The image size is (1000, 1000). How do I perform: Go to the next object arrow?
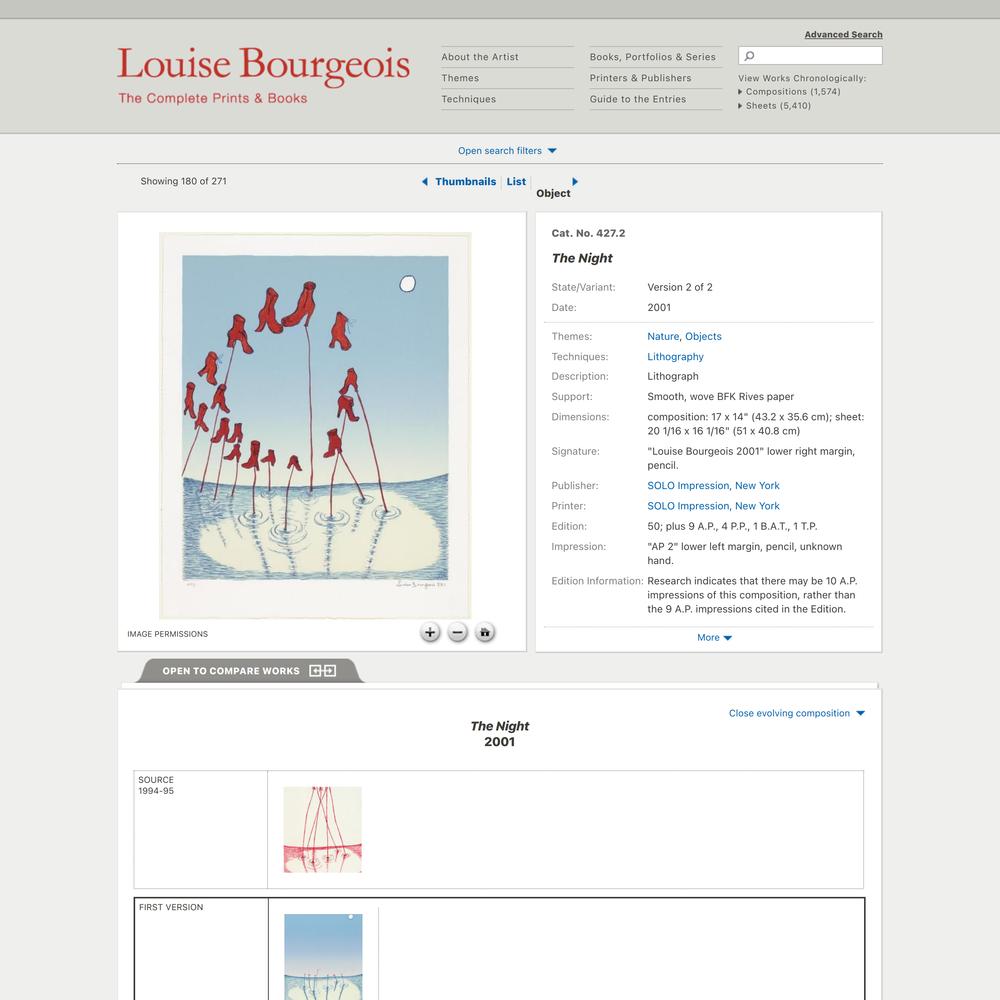coord(575,182)
